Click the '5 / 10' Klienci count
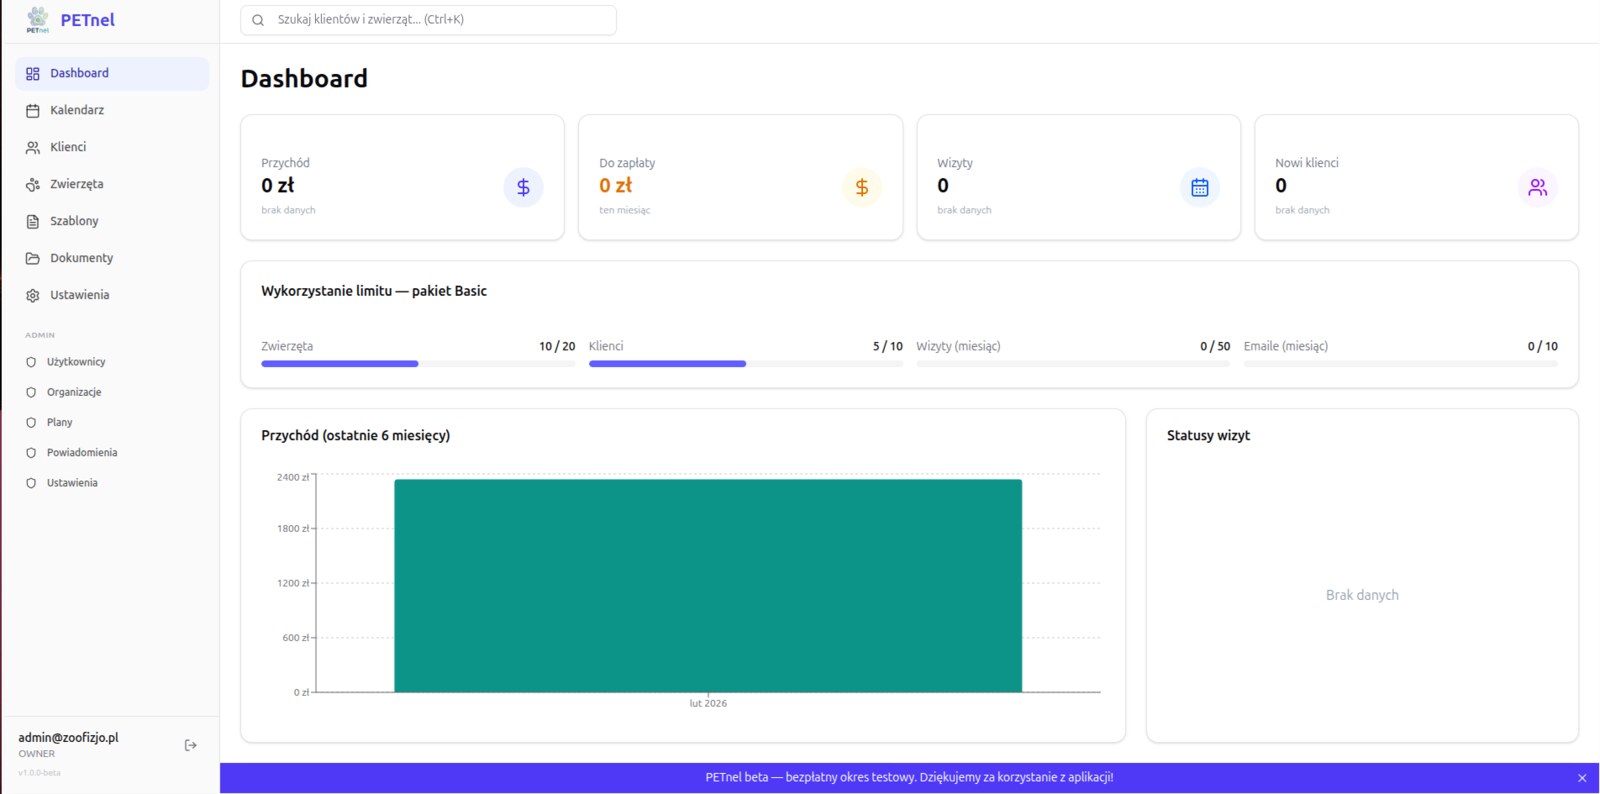The width and height of the screenshot is (1600, 794). click(x=888, y=346)
